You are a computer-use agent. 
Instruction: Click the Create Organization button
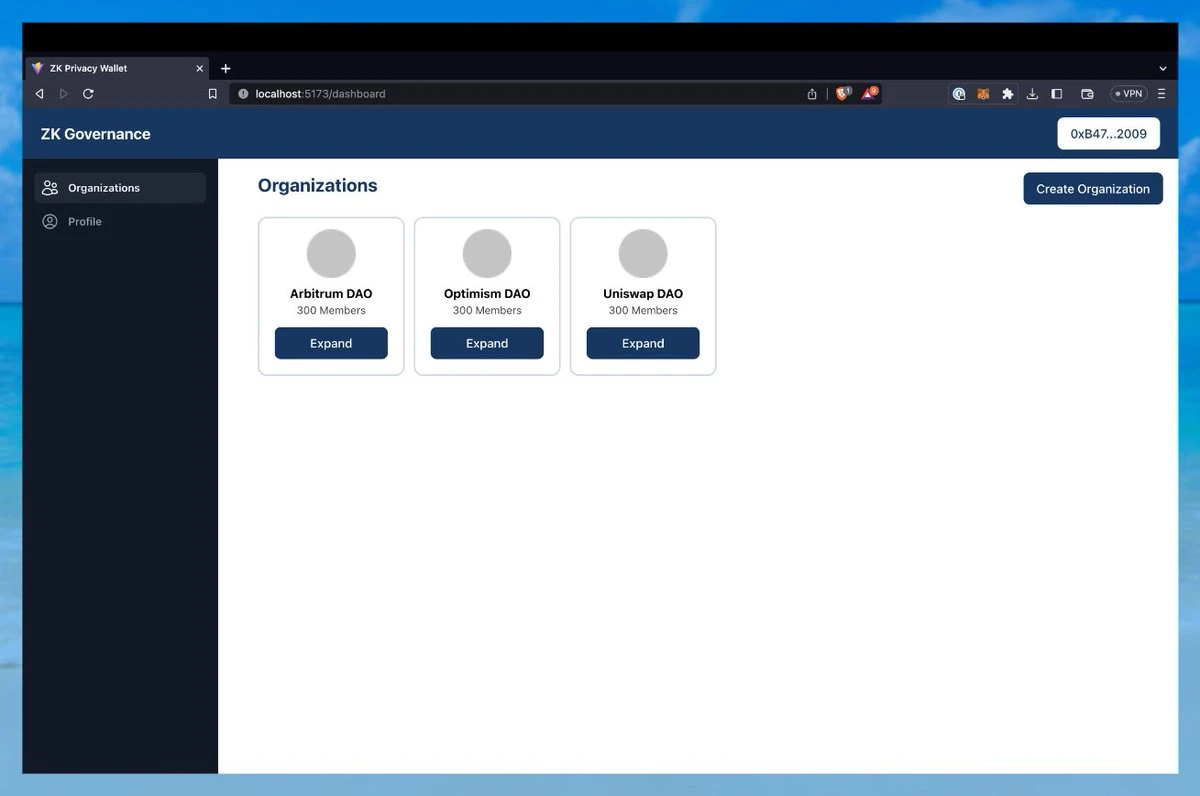tap(1093, 189)
